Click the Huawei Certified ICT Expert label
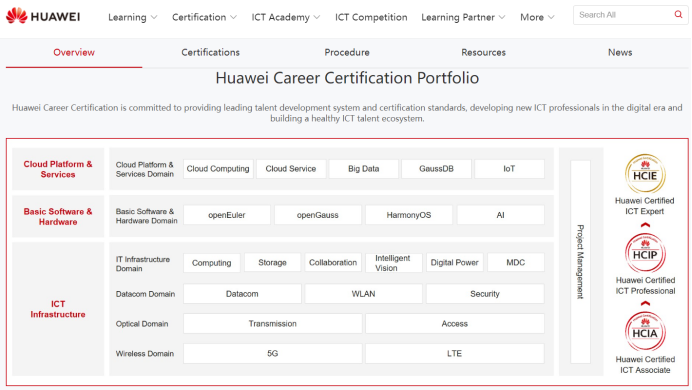This screenshot has width=692, height=390. [x=644, y=206]
